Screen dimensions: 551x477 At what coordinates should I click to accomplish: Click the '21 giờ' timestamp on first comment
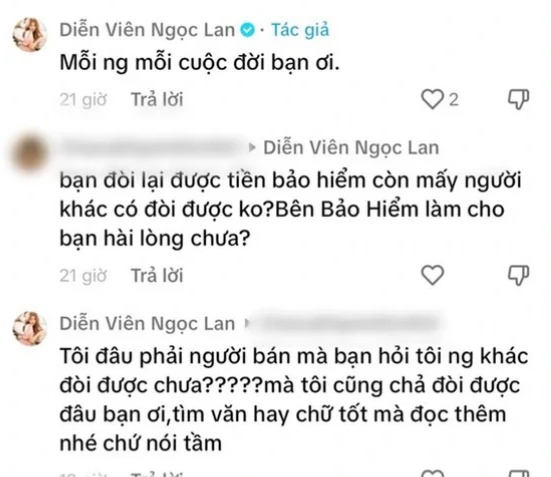click(83, 99)
